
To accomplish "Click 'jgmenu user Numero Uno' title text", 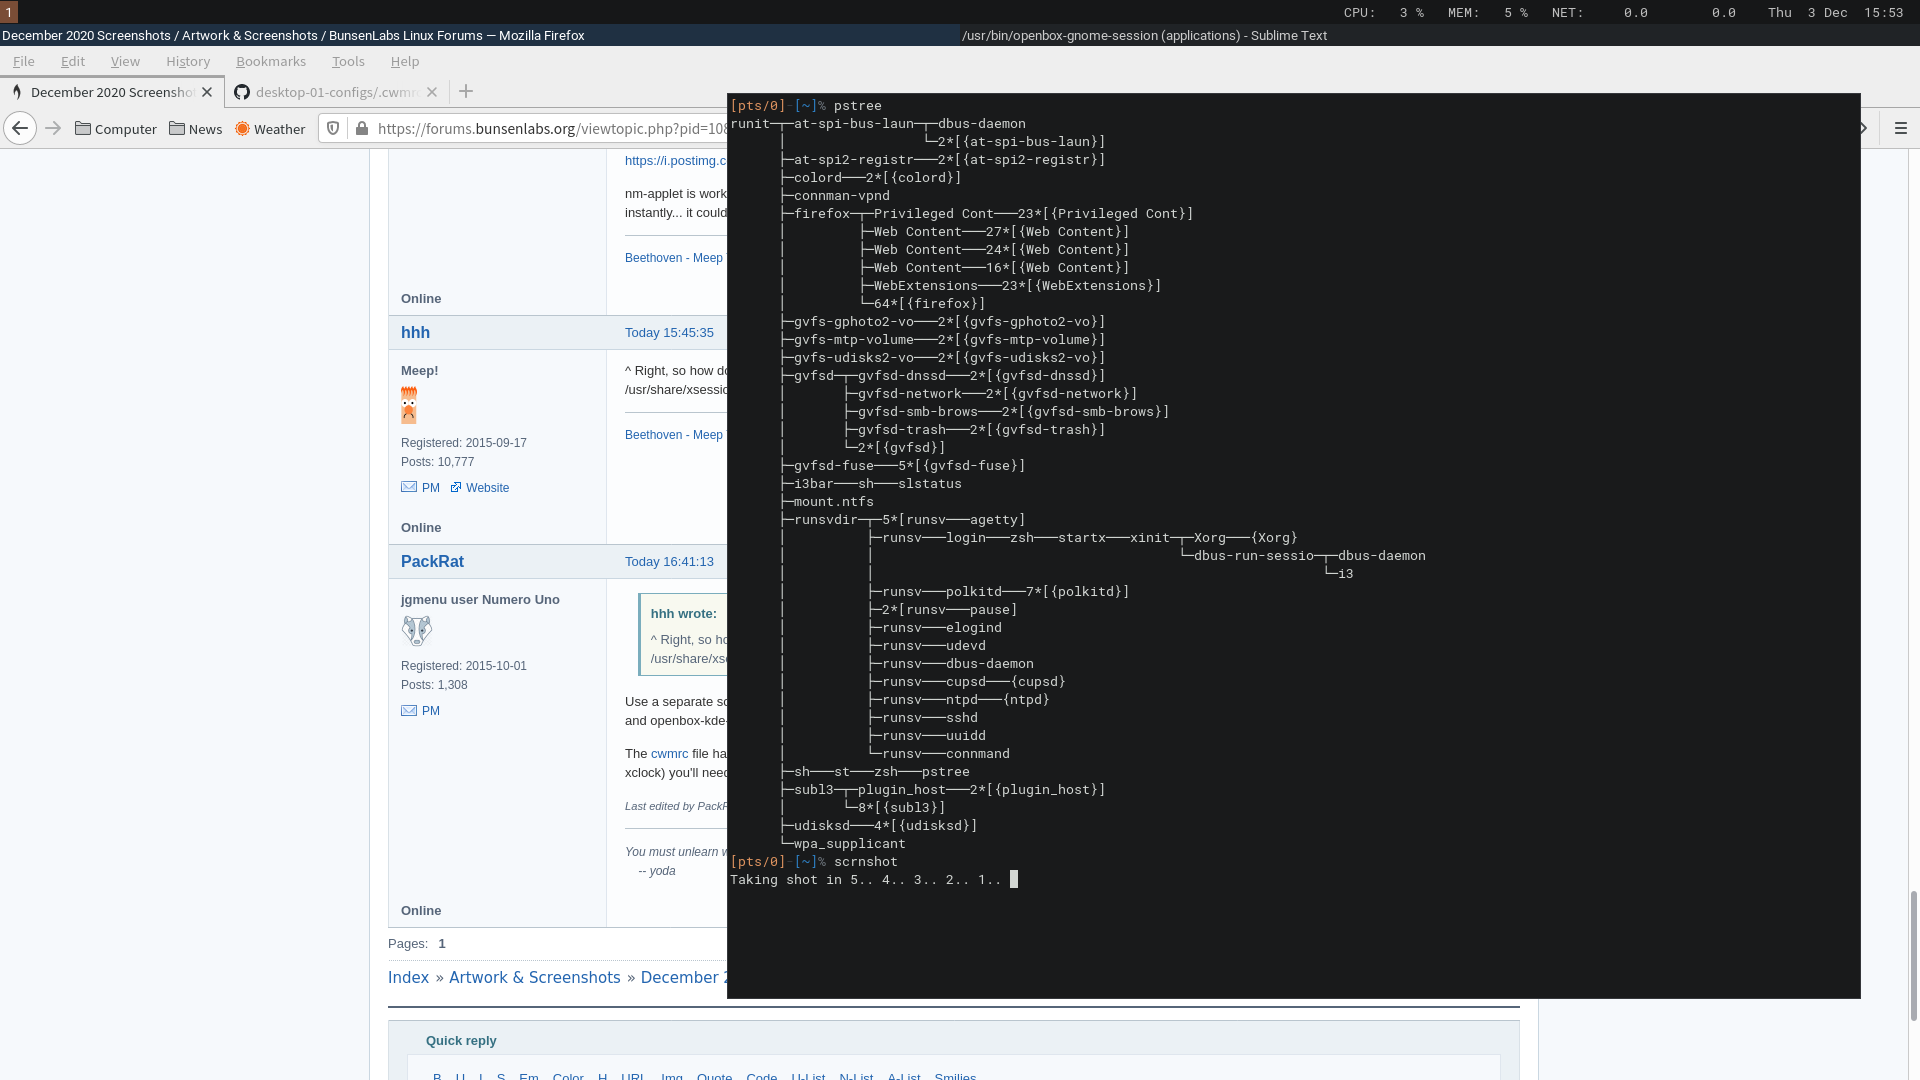I will click(x=480, y=600).
